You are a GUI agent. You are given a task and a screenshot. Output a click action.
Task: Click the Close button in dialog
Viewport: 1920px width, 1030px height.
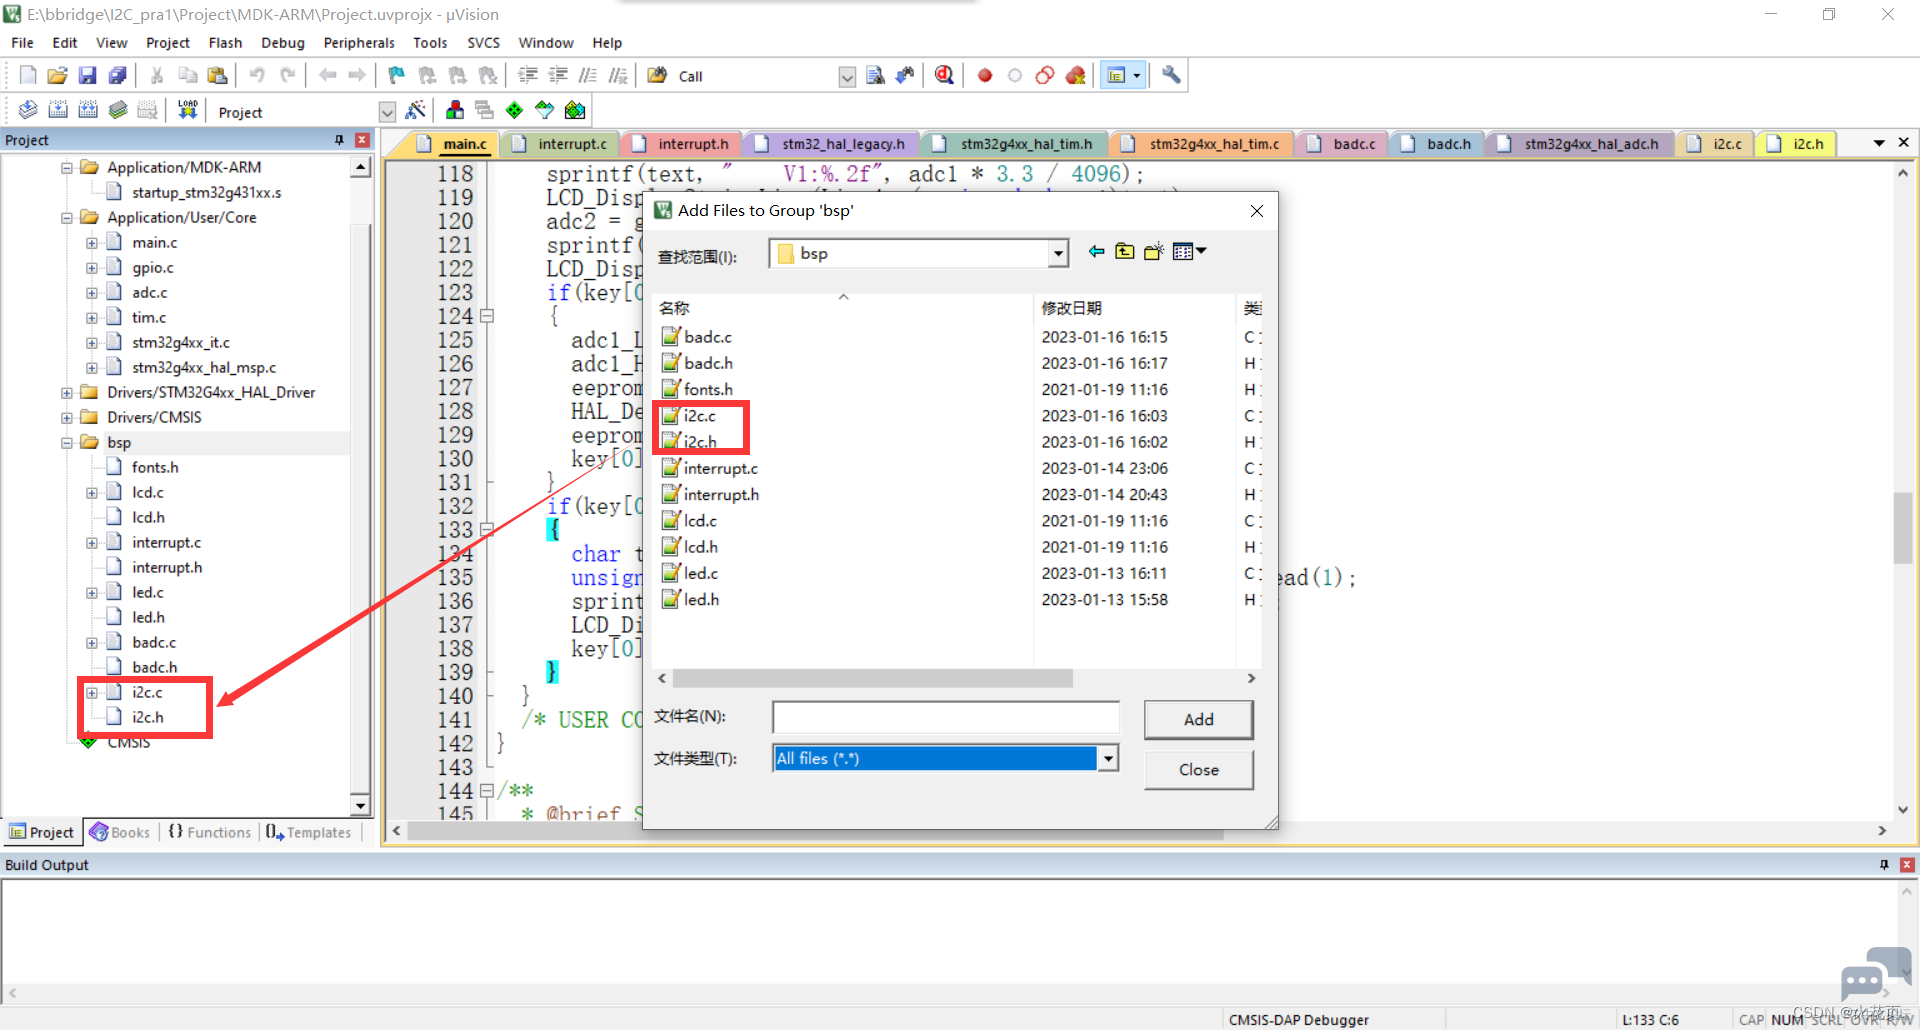tap(1198, 770)
